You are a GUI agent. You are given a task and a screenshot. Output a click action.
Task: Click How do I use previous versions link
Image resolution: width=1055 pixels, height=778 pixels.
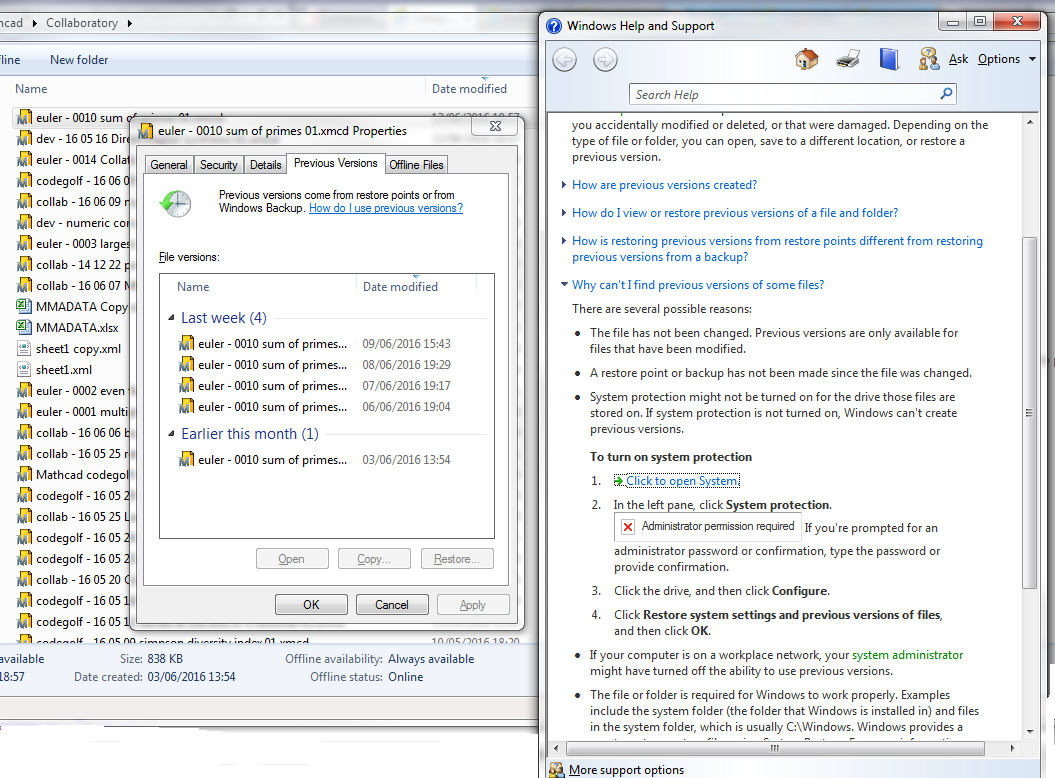click(386, 209)
